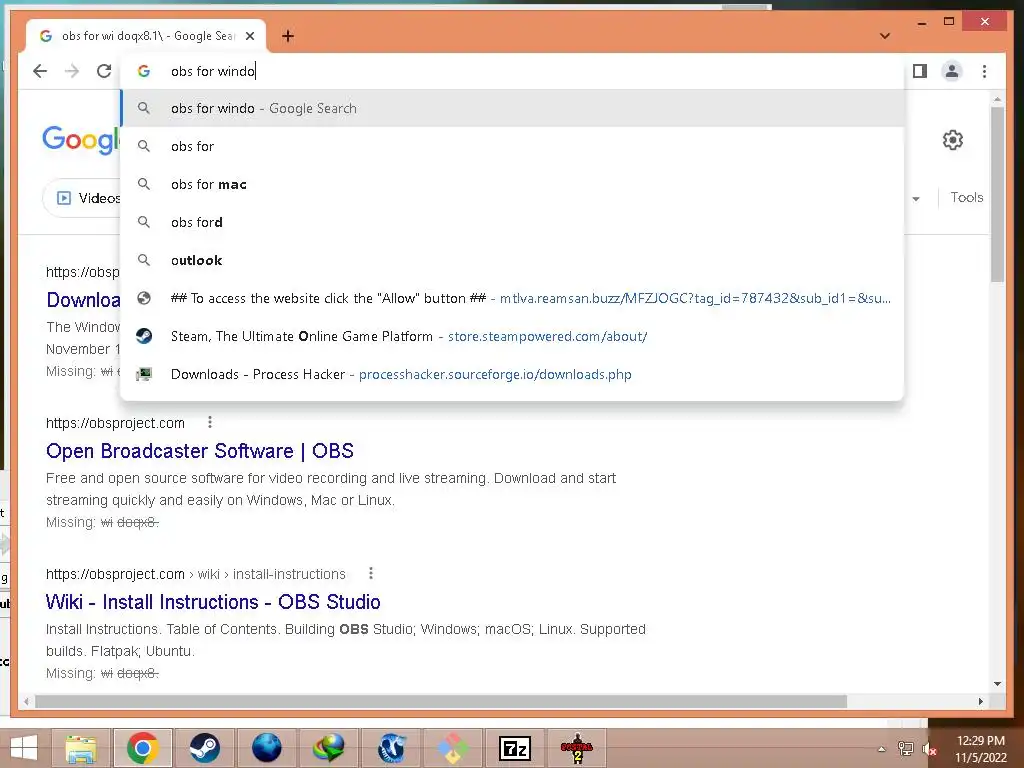The width and height of the screenshot is (1024, 768).
Task: Open 7-Zip from the taskbar
Action: (x=514, y=748)
